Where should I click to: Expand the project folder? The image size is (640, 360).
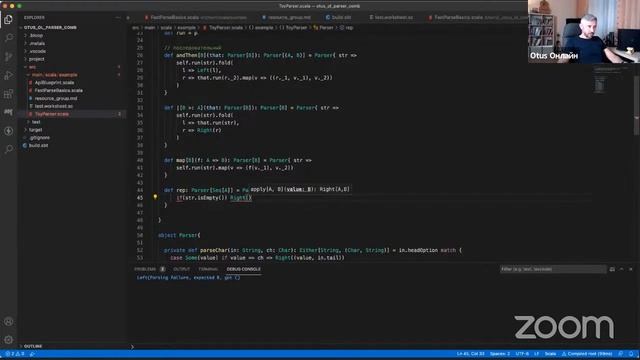(36, 59)
